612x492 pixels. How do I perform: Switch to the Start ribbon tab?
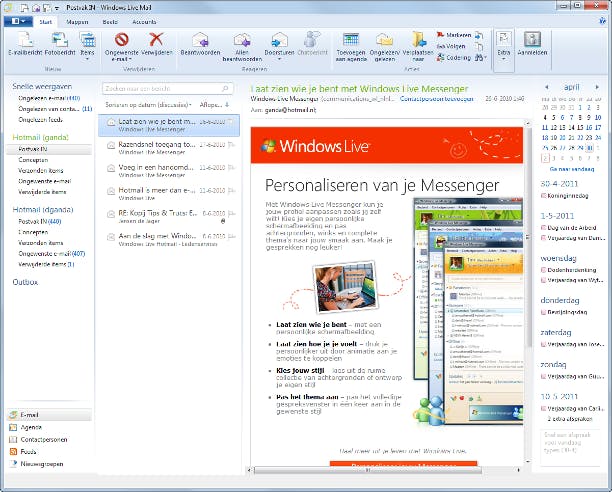(x=45, y=22)
